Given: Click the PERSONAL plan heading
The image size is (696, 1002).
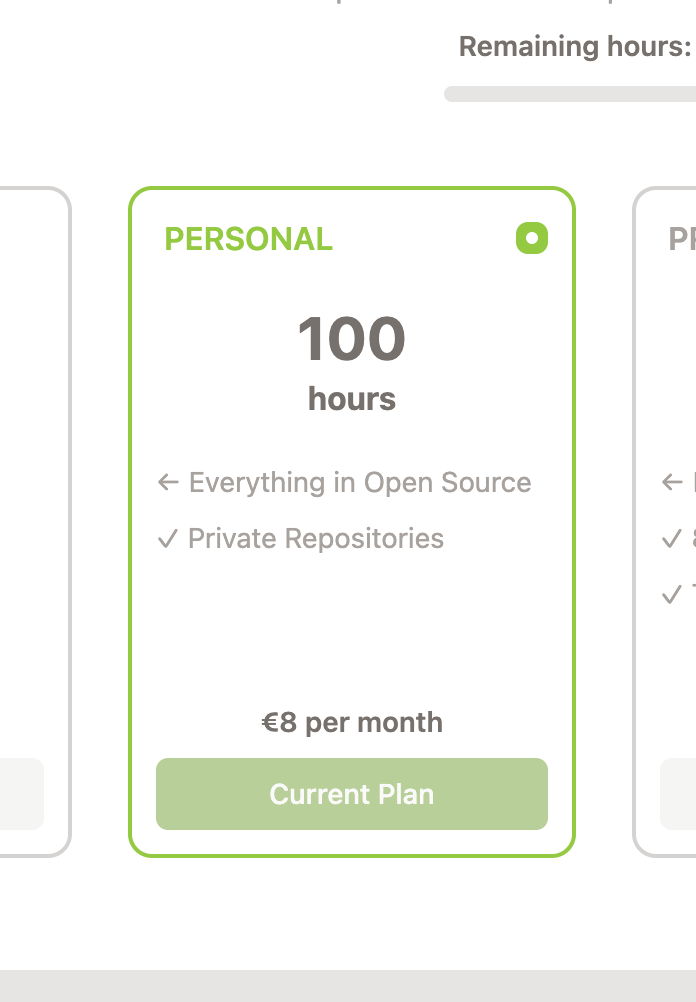Looking at the screenshot, I should tap(248, 240).
